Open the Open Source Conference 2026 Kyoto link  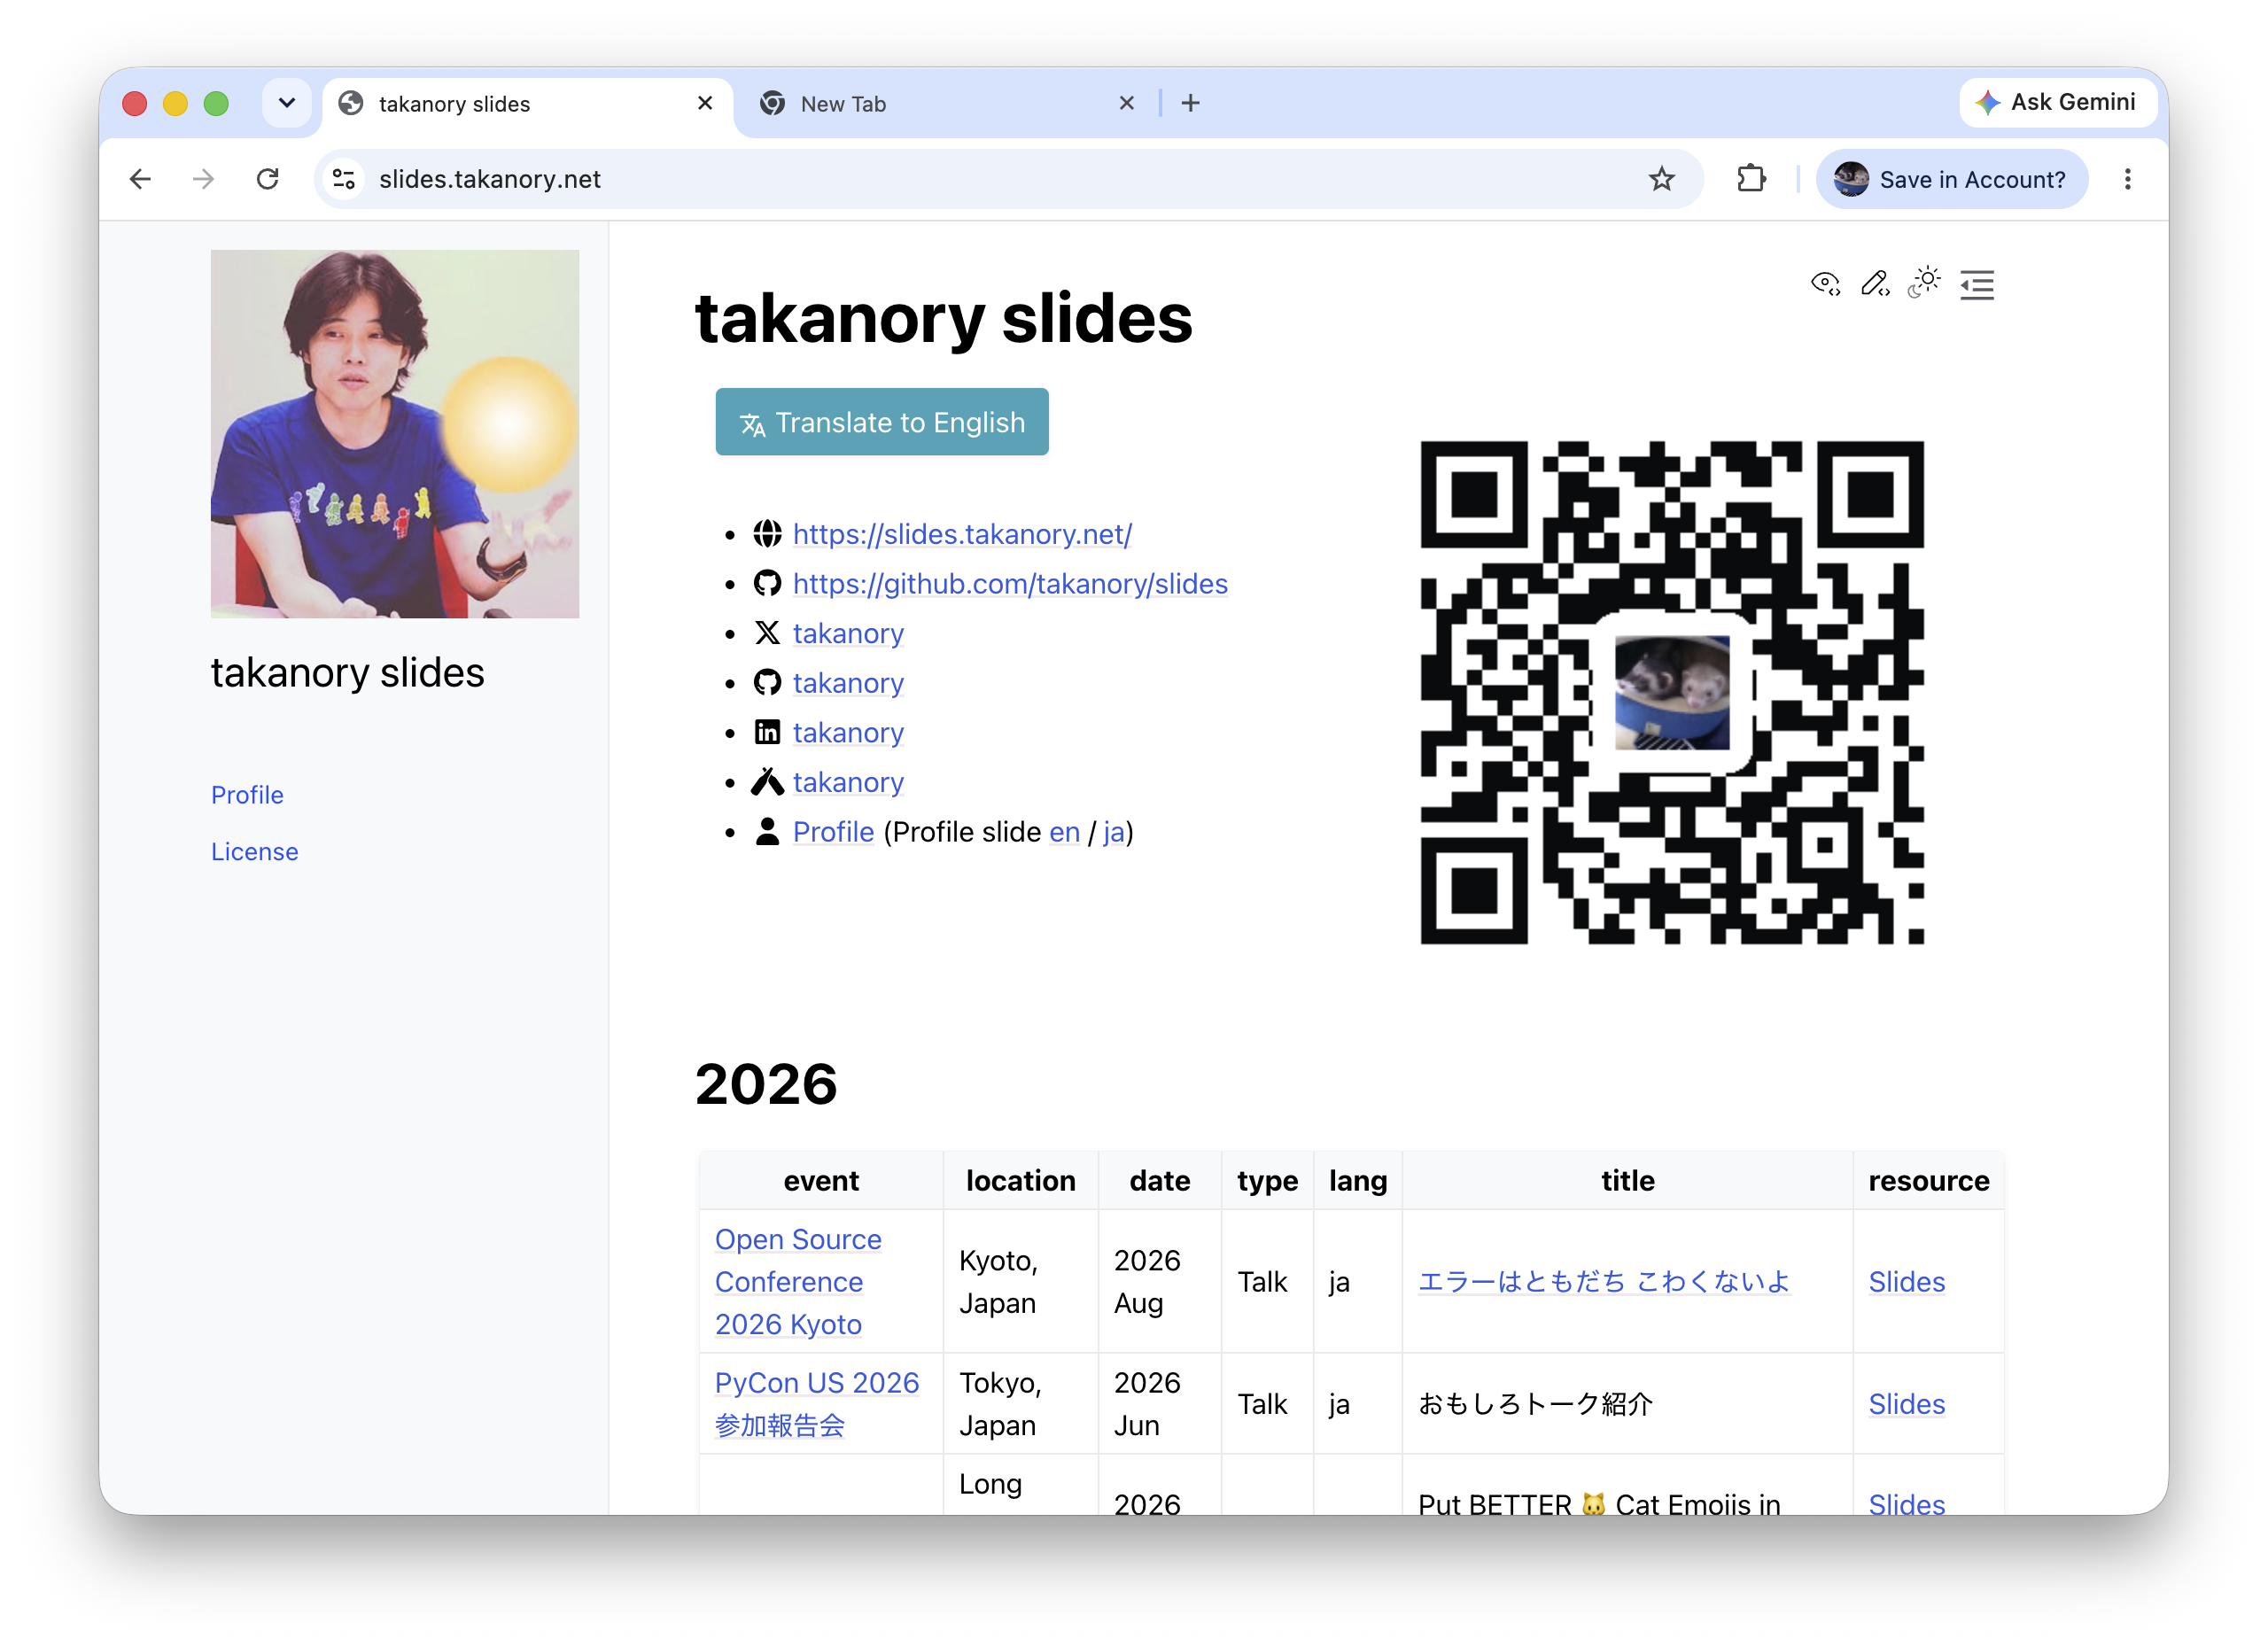798,1282
